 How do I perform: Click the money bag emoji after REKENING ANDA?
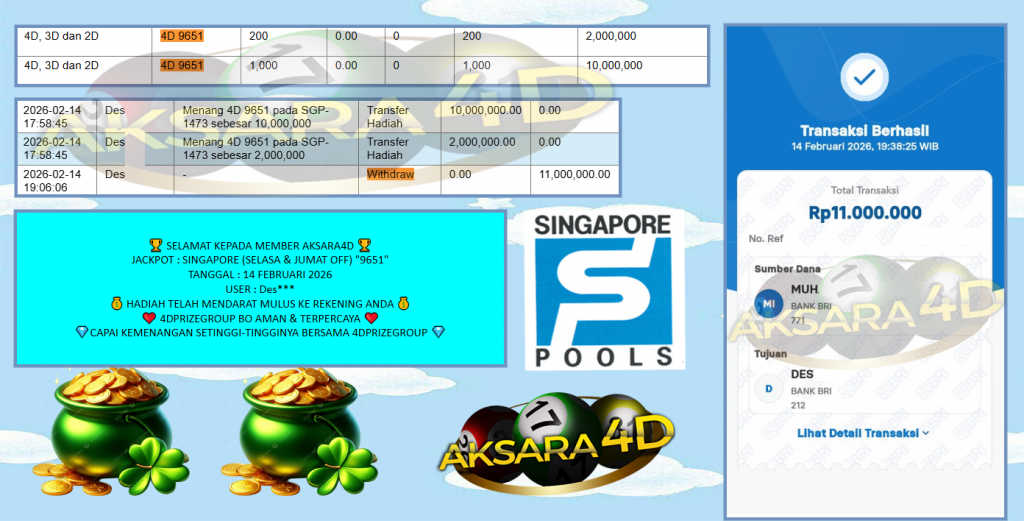[x=404, y=304]
